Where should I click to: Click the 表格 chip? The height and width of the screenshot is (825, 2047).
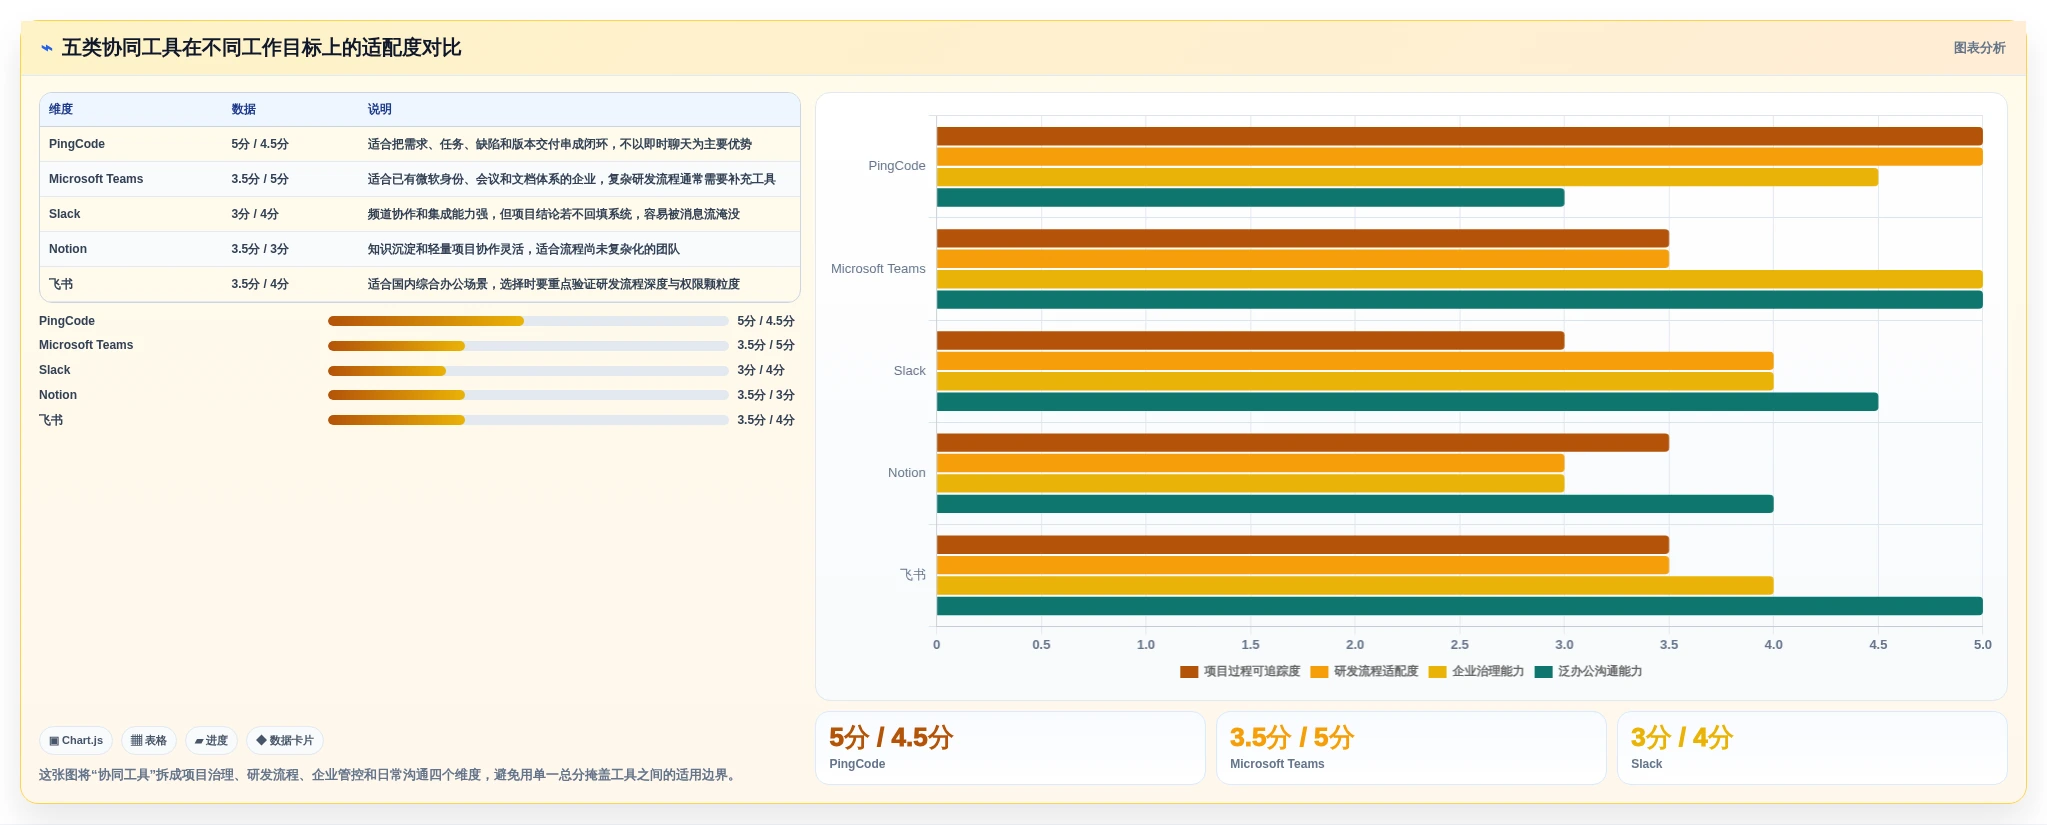point(149,741)
